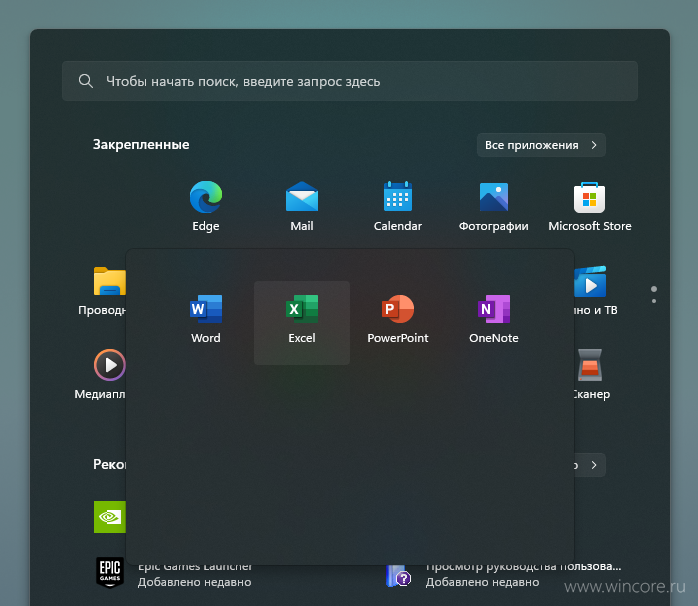The width and height of the screenshot is (698, 606).
Task: Launch the Медиаплеер app
Action: (x=110, y=365)
